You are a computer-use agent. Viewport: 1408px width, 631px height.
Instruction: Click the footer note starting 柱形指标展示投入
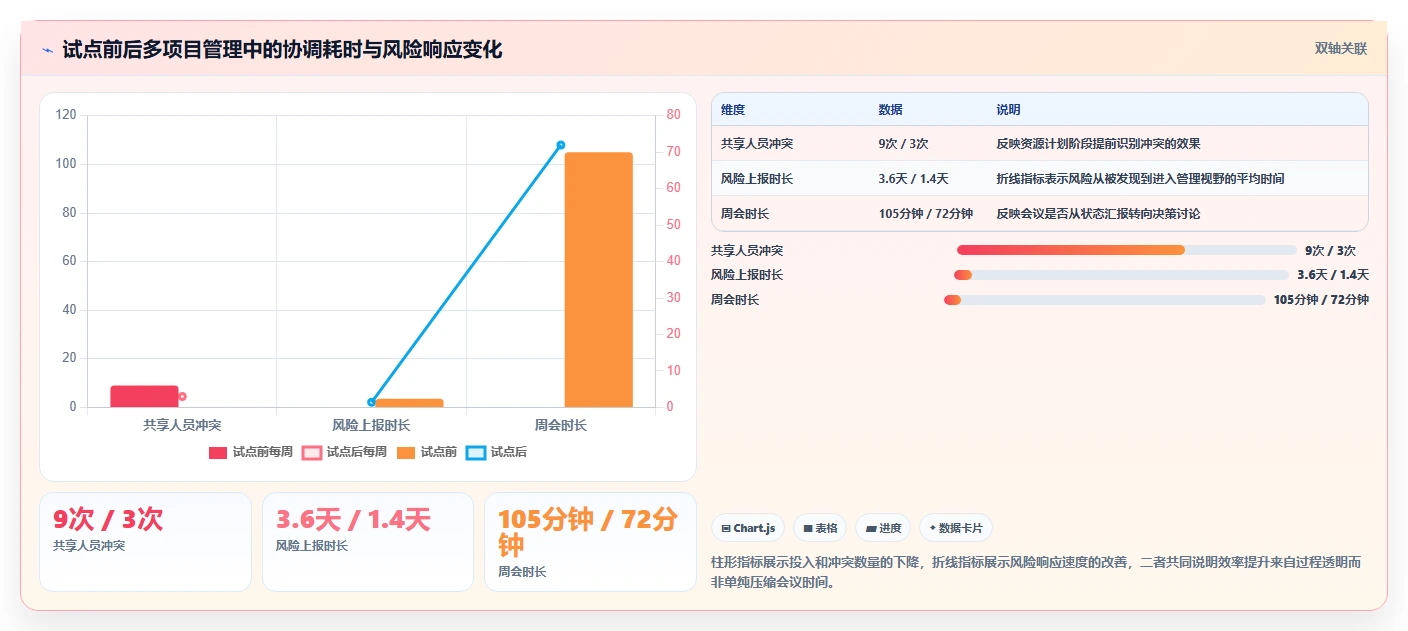1034,572
